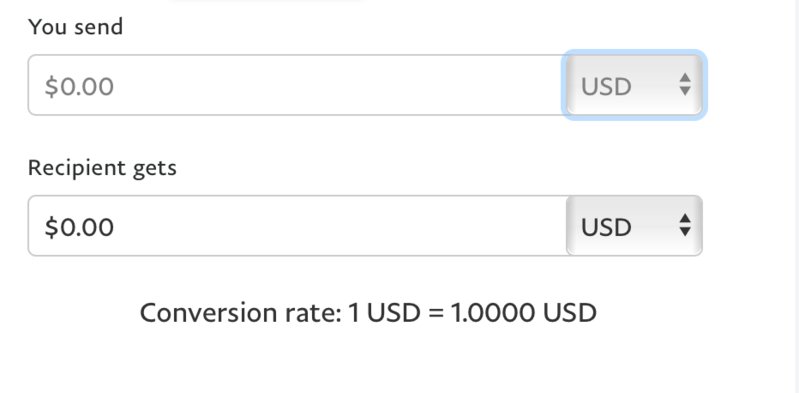Select the $0.00 value in recipient field

coord(79,227)
